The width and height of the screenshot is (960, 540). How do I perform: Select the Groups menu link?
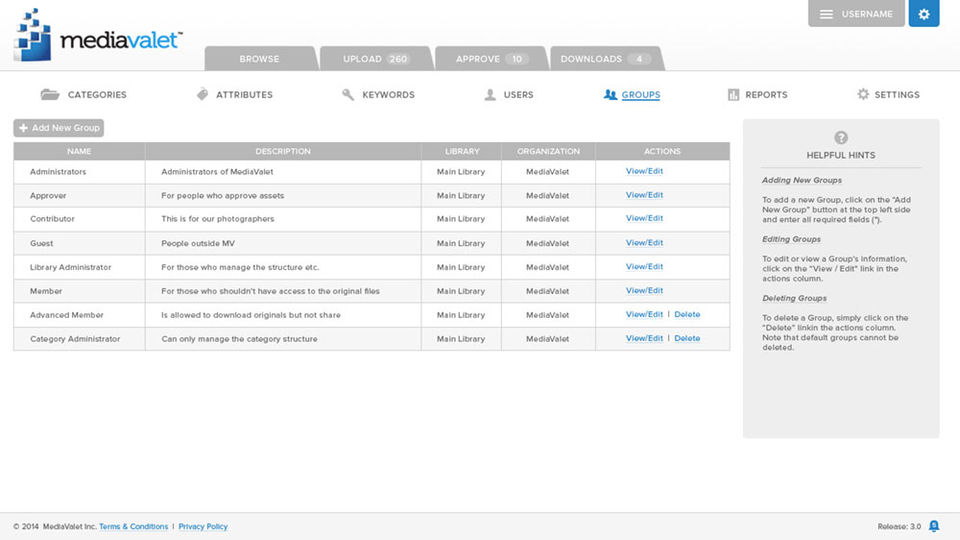[x=640, y=95]
